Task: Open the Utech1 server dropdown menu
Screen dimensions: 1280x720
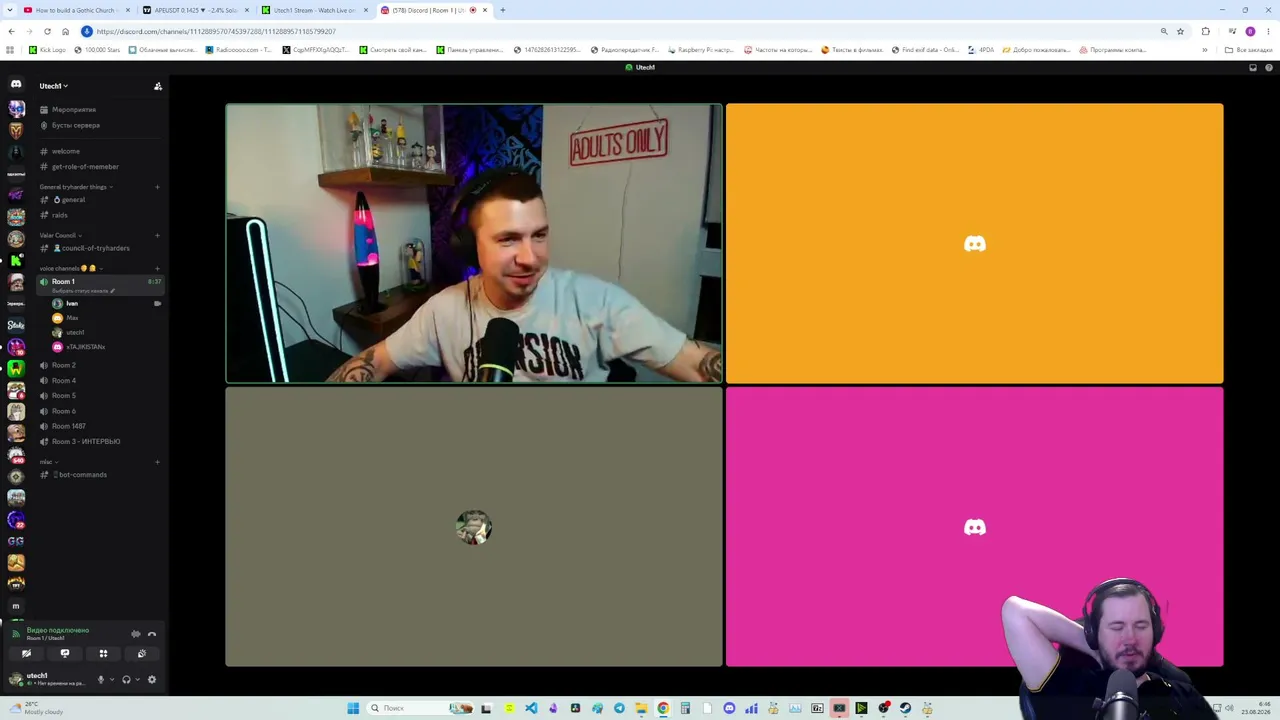Action: click(x=54, y=86)
